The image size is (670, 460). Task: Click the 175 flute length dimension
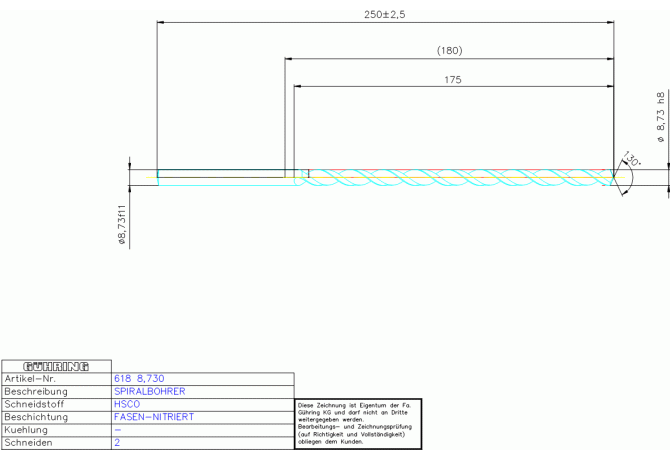[451, 79]
